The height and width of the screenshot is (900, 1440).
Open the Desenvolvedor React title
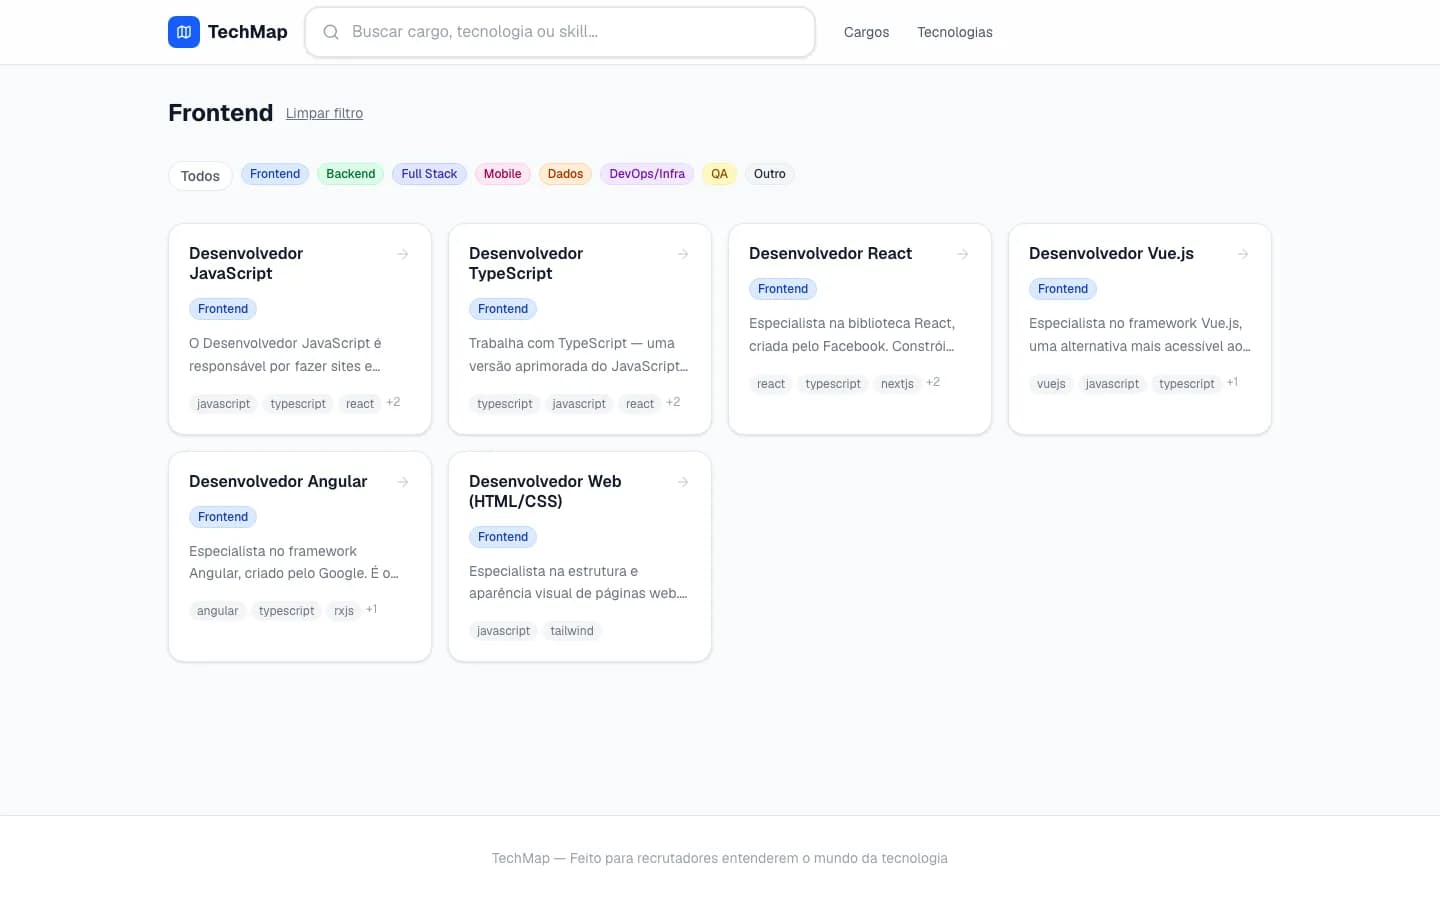click(x=830, y=254)
